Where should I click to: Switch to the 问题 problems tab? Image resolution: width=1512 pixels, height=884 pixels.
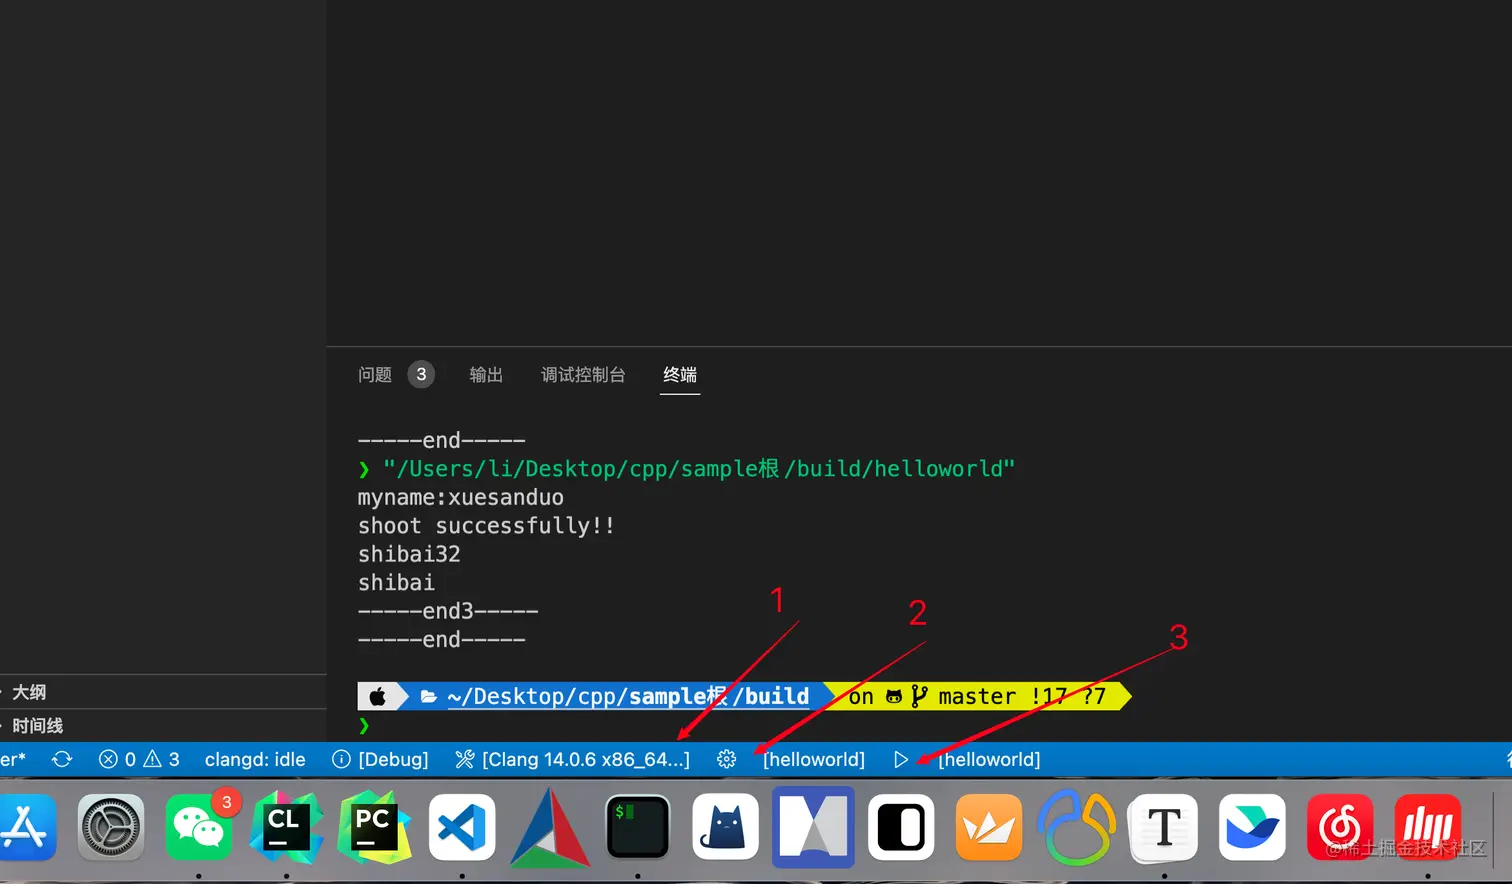375,374
